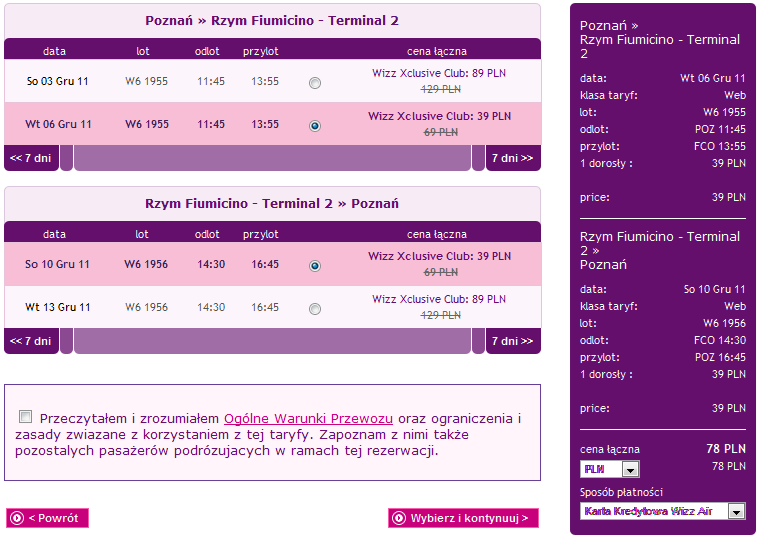The image size is (760, 544).
Task: Go forward 7 days for Rzym to Poznań flights
Action: coord(513,341)
